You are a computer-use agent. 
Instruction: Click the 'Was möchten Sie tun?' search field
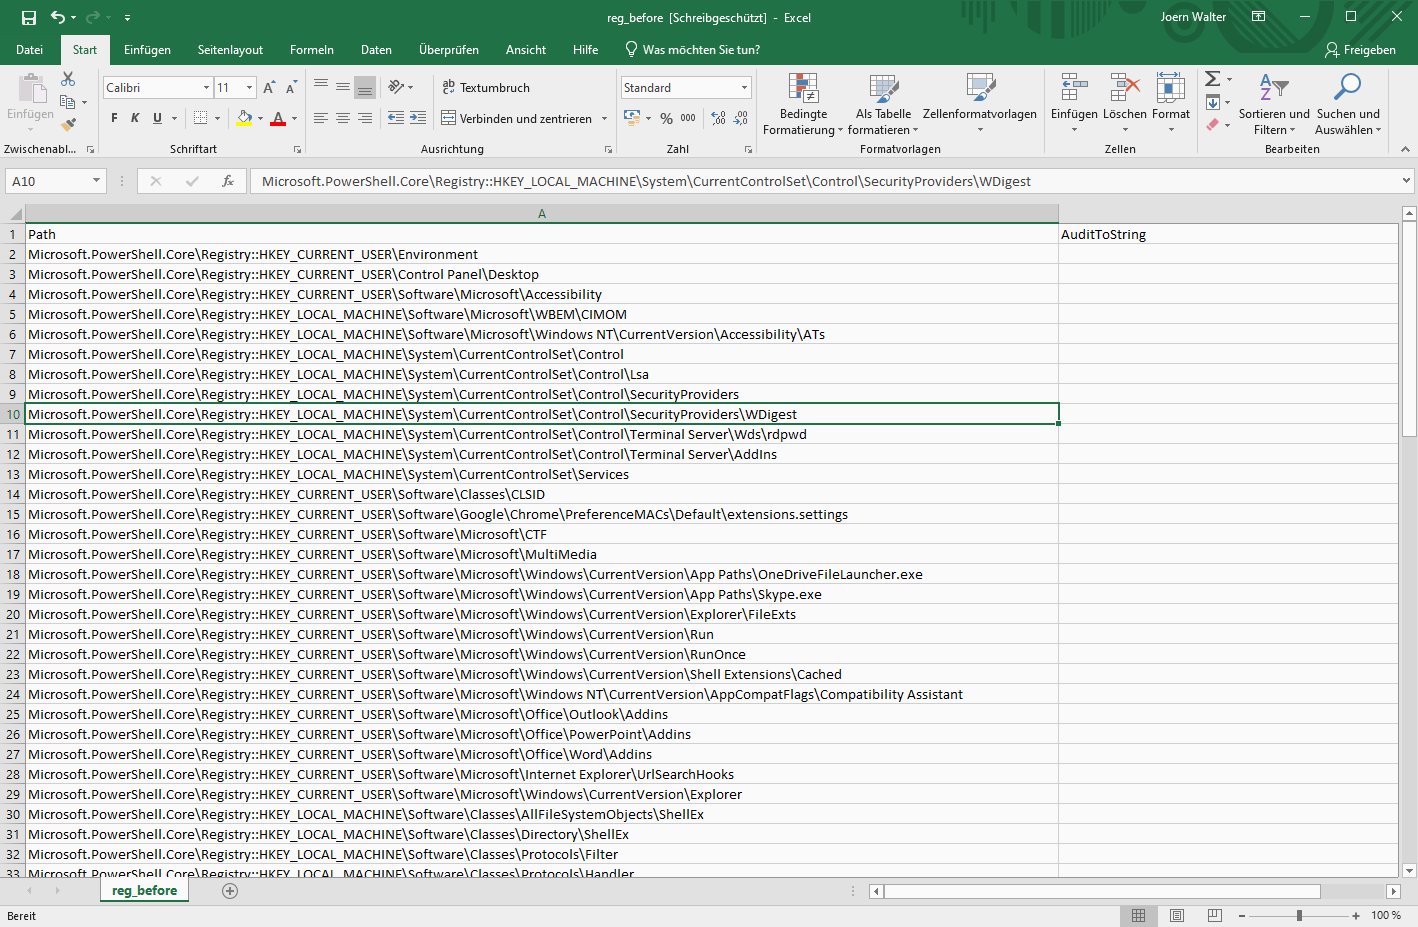click(700, 50)
